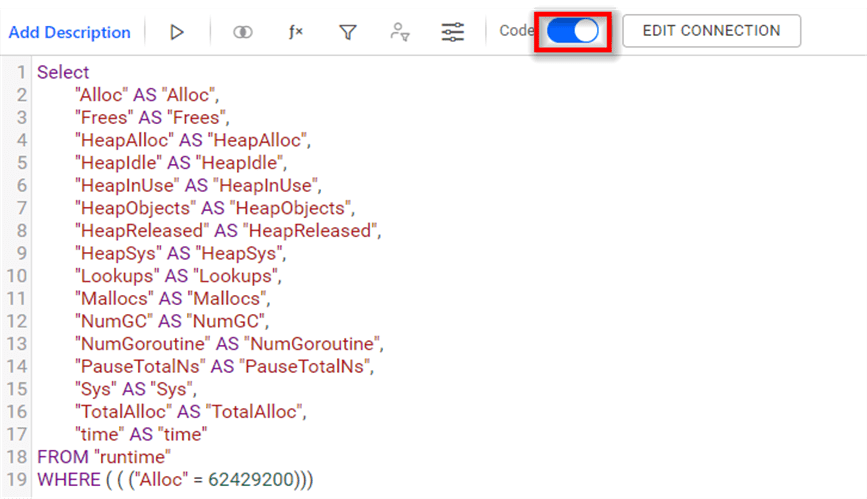Click the "Mallocs" AS "Mallocs" line
The height and width of the screenshot is (499, 867).
(x=173, y=298)
